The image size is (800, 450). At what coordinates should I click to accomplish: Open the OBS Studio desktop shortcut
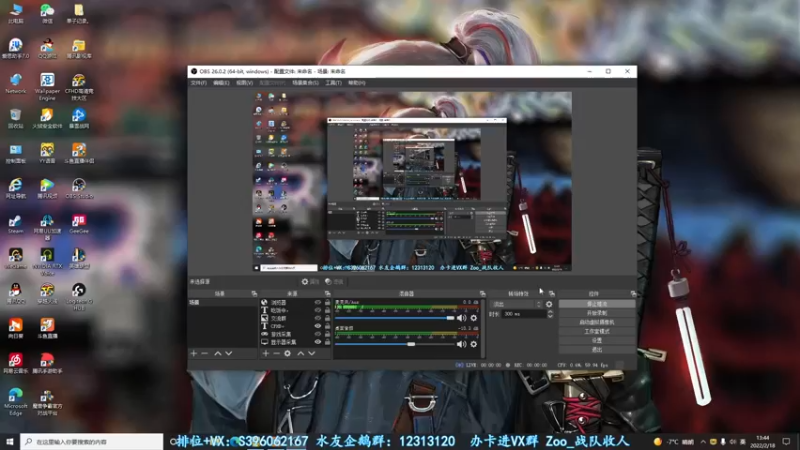pos(79,188)
